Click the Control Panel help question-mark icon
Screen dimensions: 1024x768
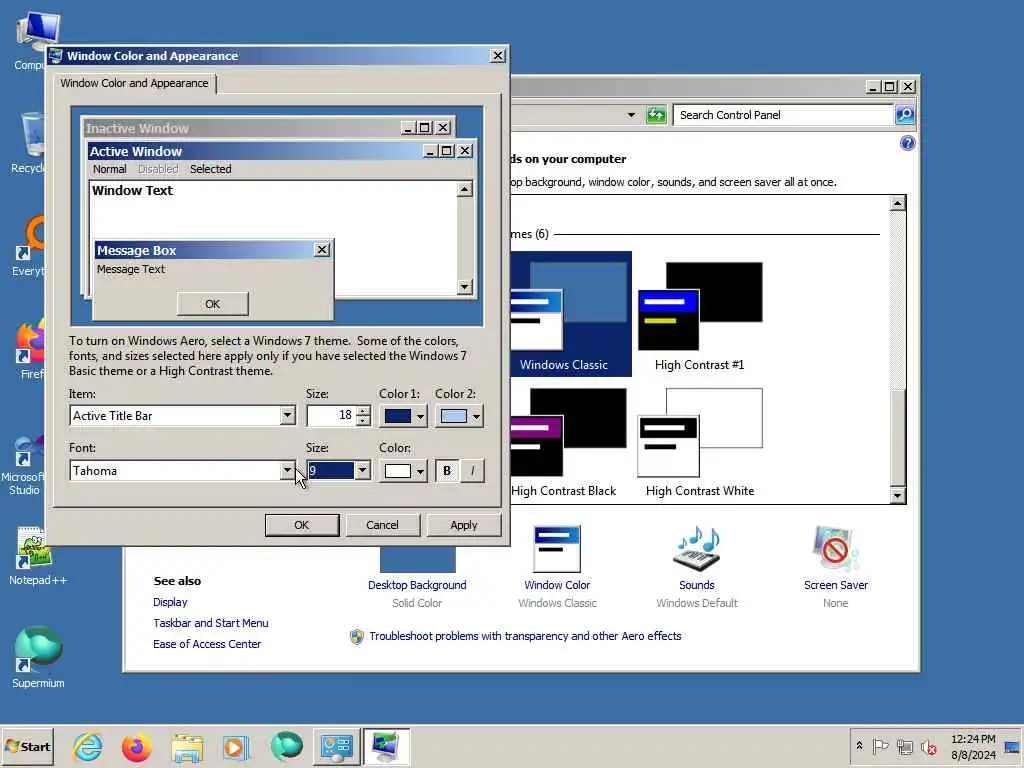(907, 143)
